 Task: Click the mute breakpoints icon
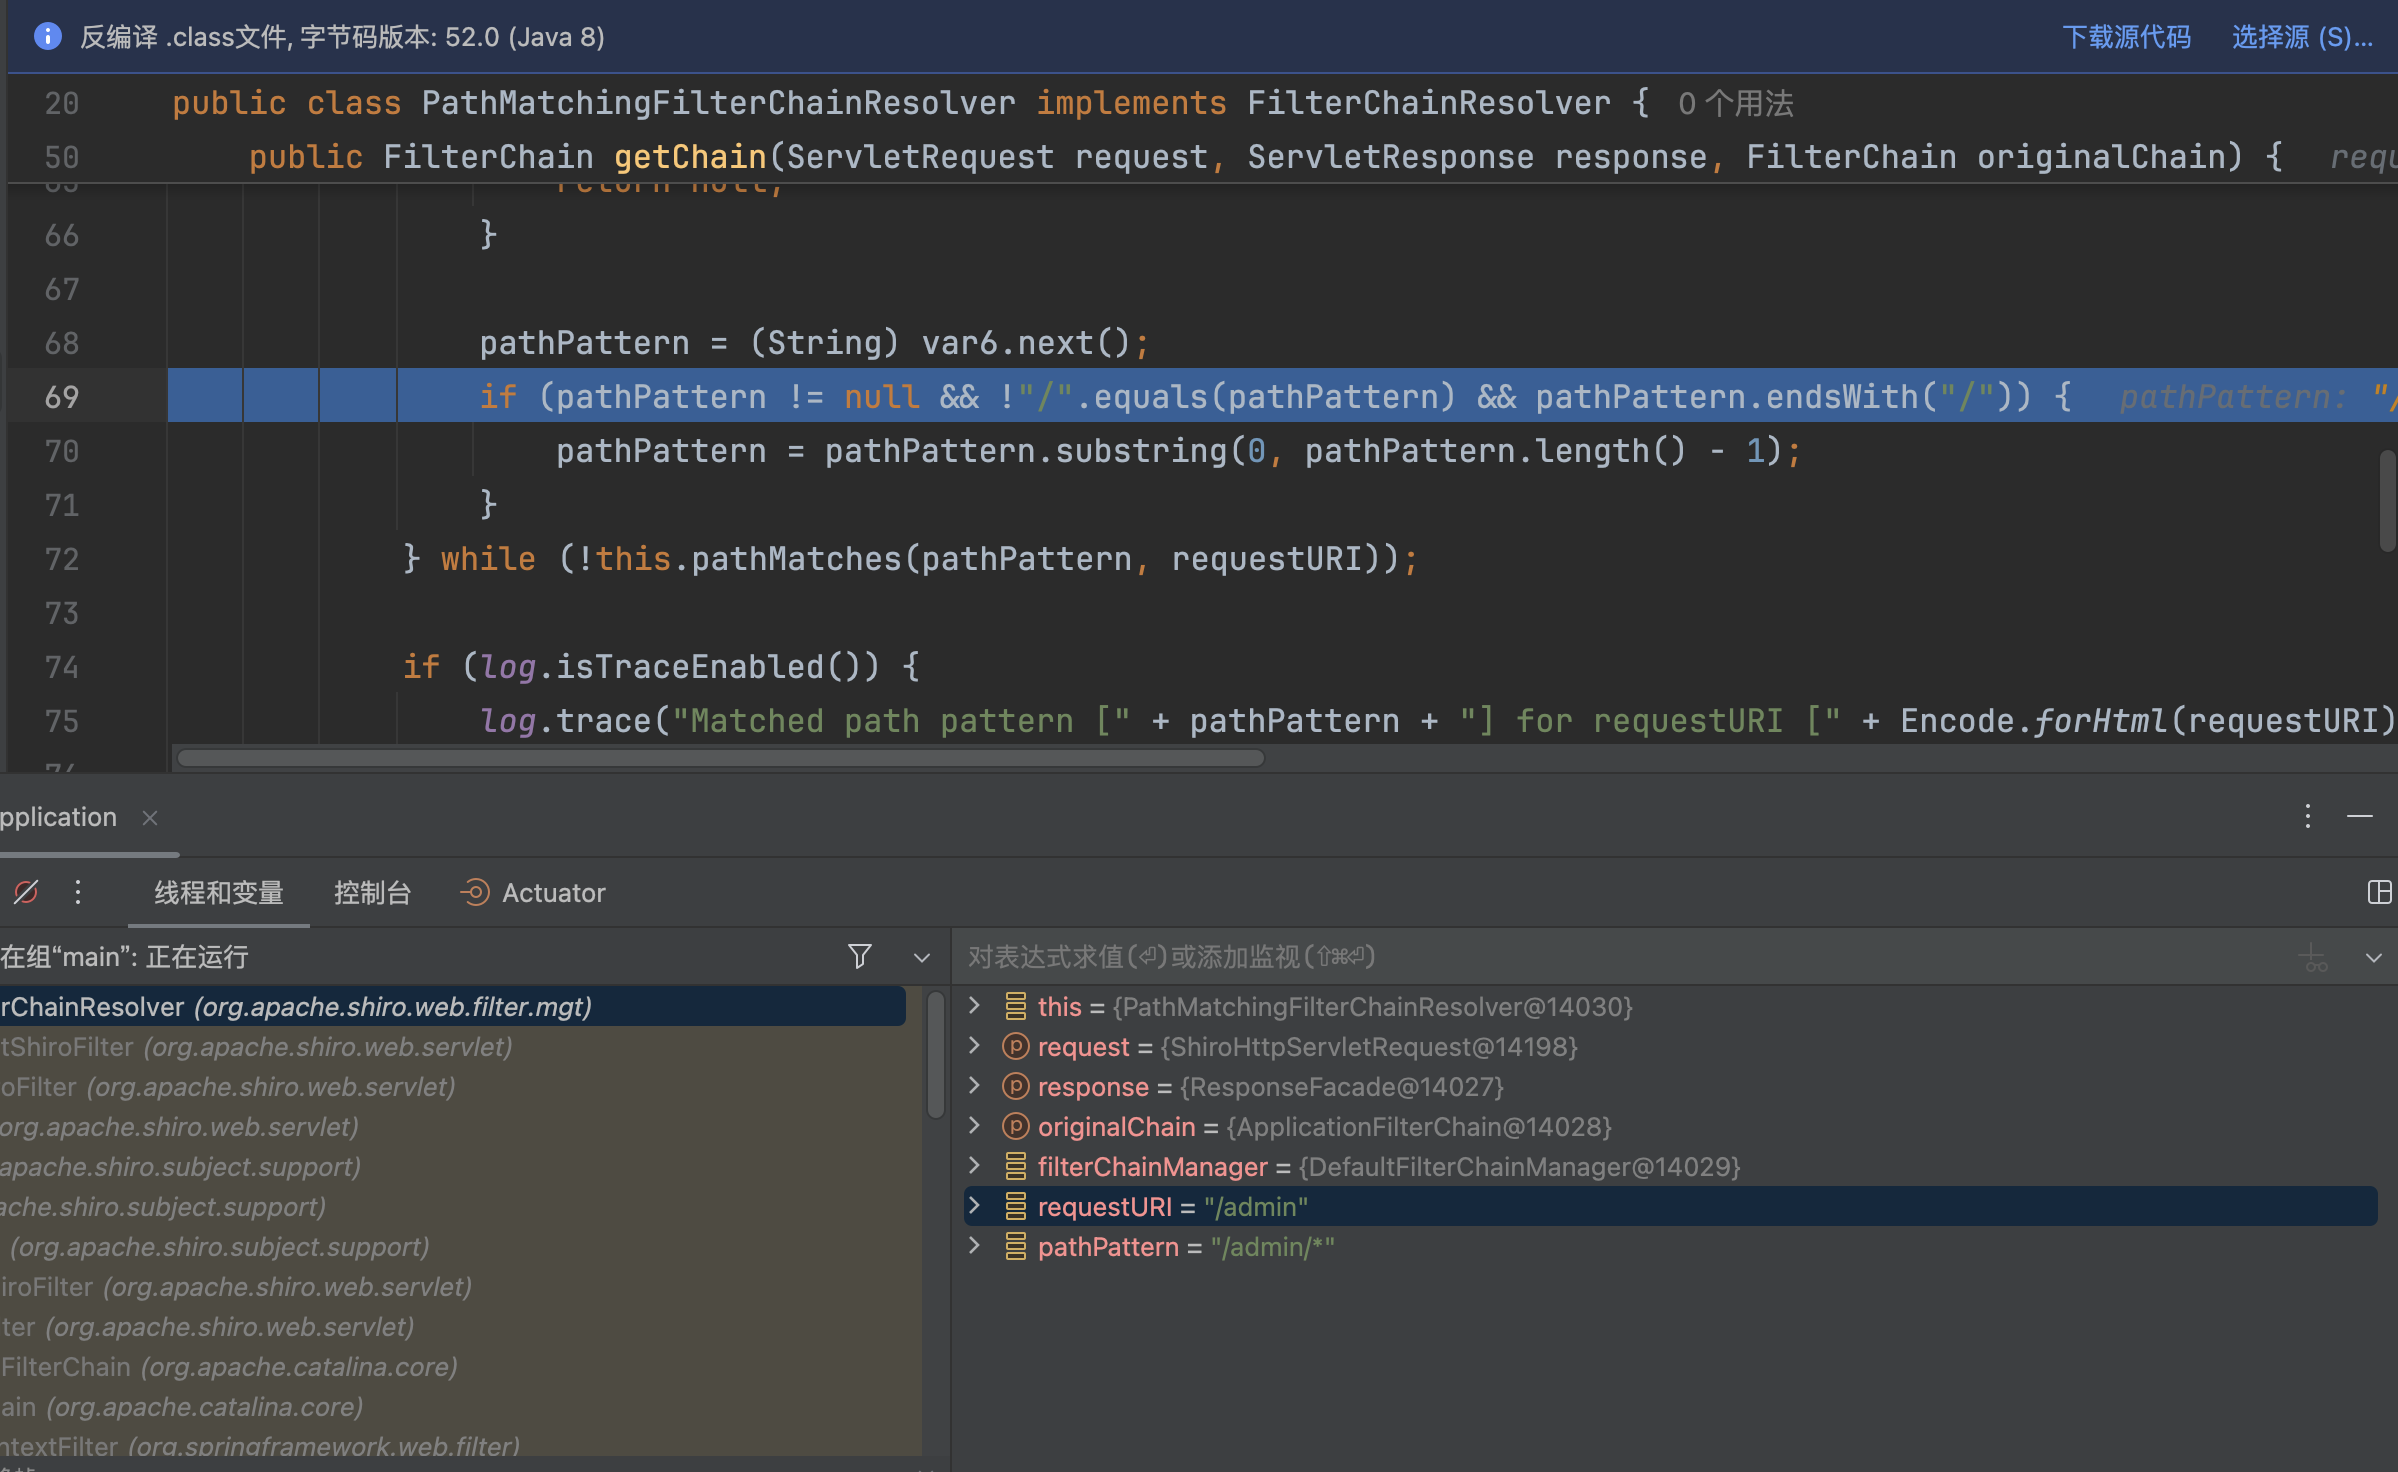(26, 892)
